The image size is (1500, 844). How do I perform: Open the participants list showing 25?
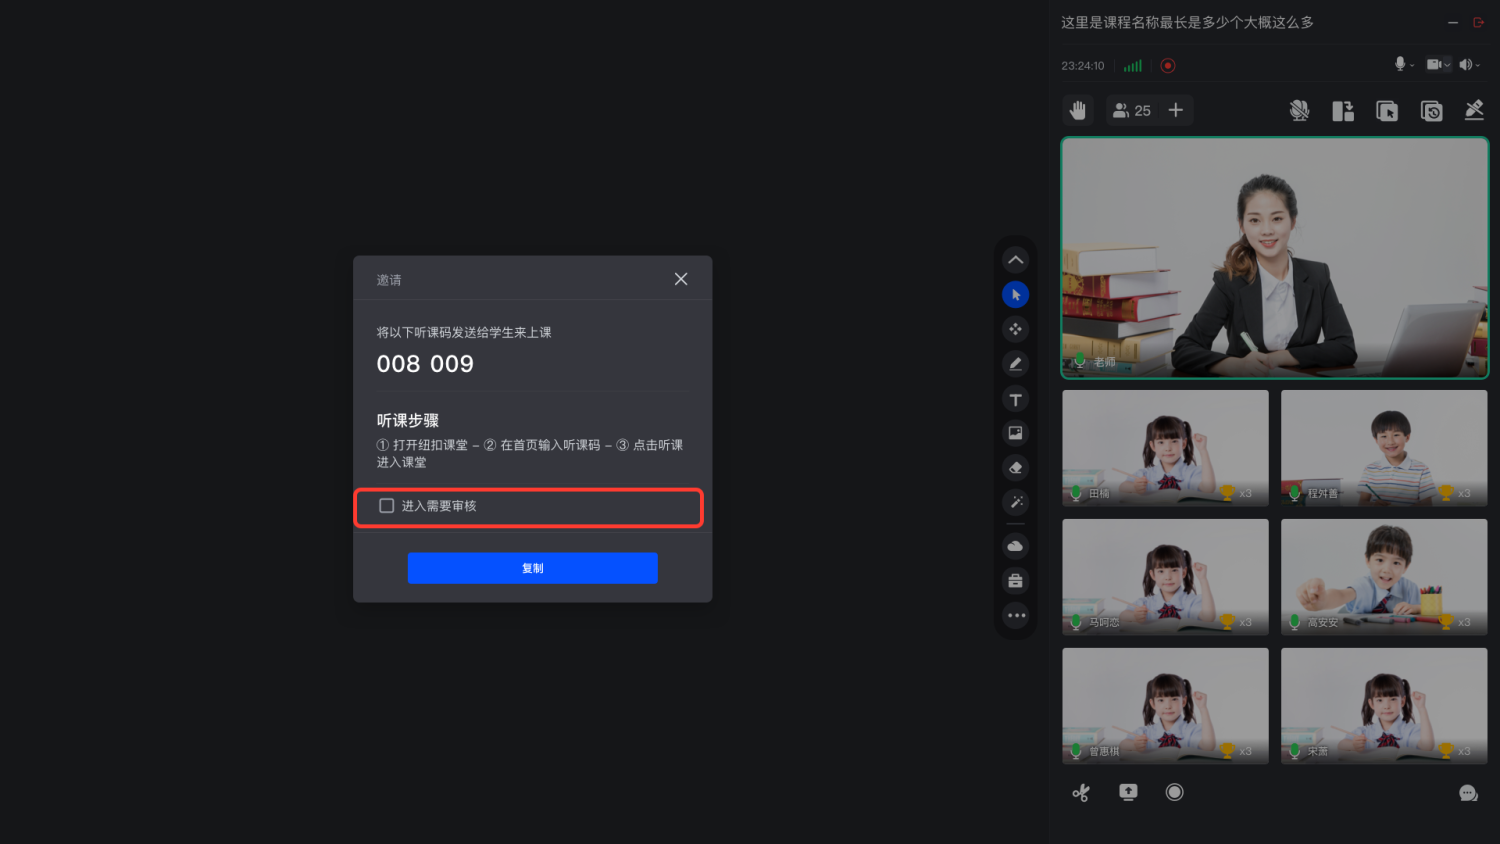(1132, 110)
